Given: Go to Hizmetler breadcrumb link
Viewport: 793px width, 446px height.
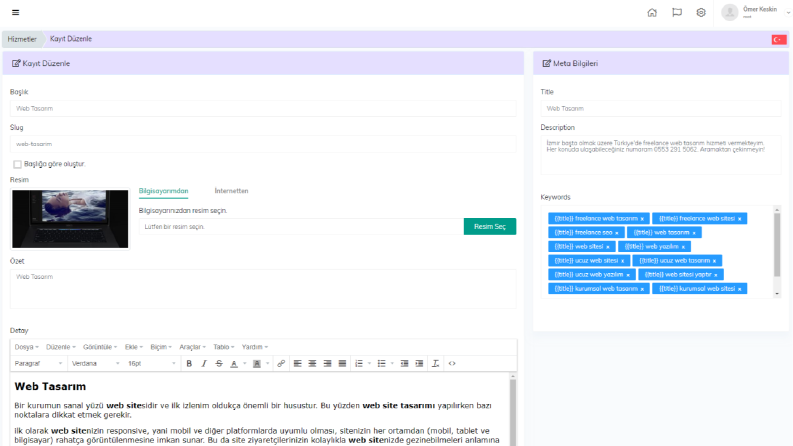Looking at the screenshot, I should (22, 39).
